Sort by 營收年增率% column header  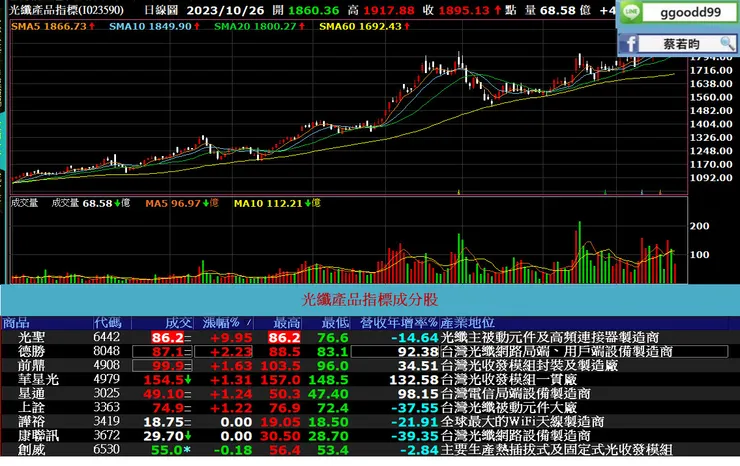click(x=399, y=323)
